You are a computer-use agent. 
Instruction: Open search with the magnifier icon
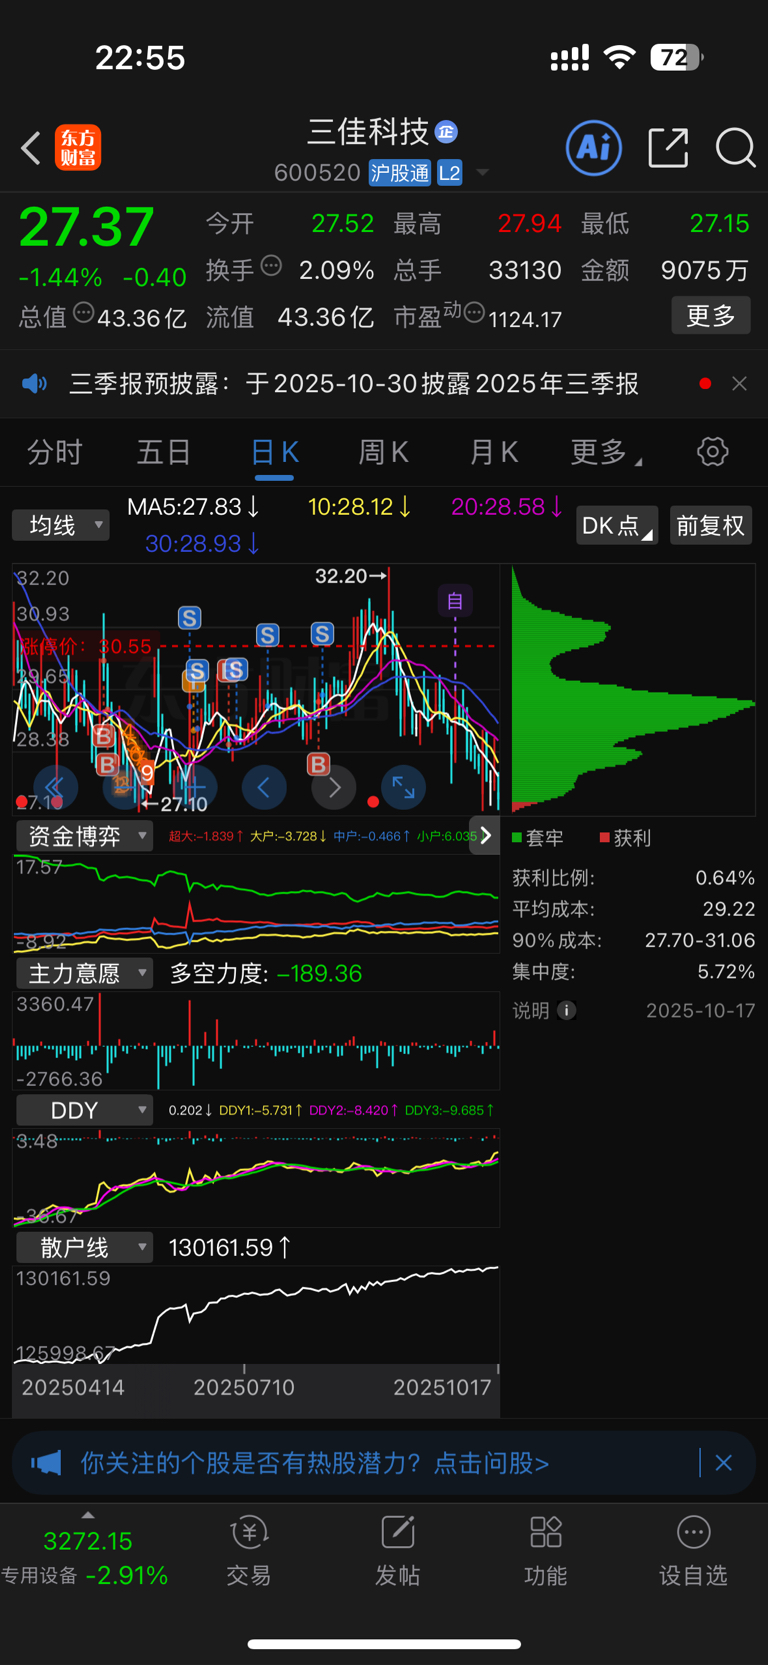pos(735,148)
